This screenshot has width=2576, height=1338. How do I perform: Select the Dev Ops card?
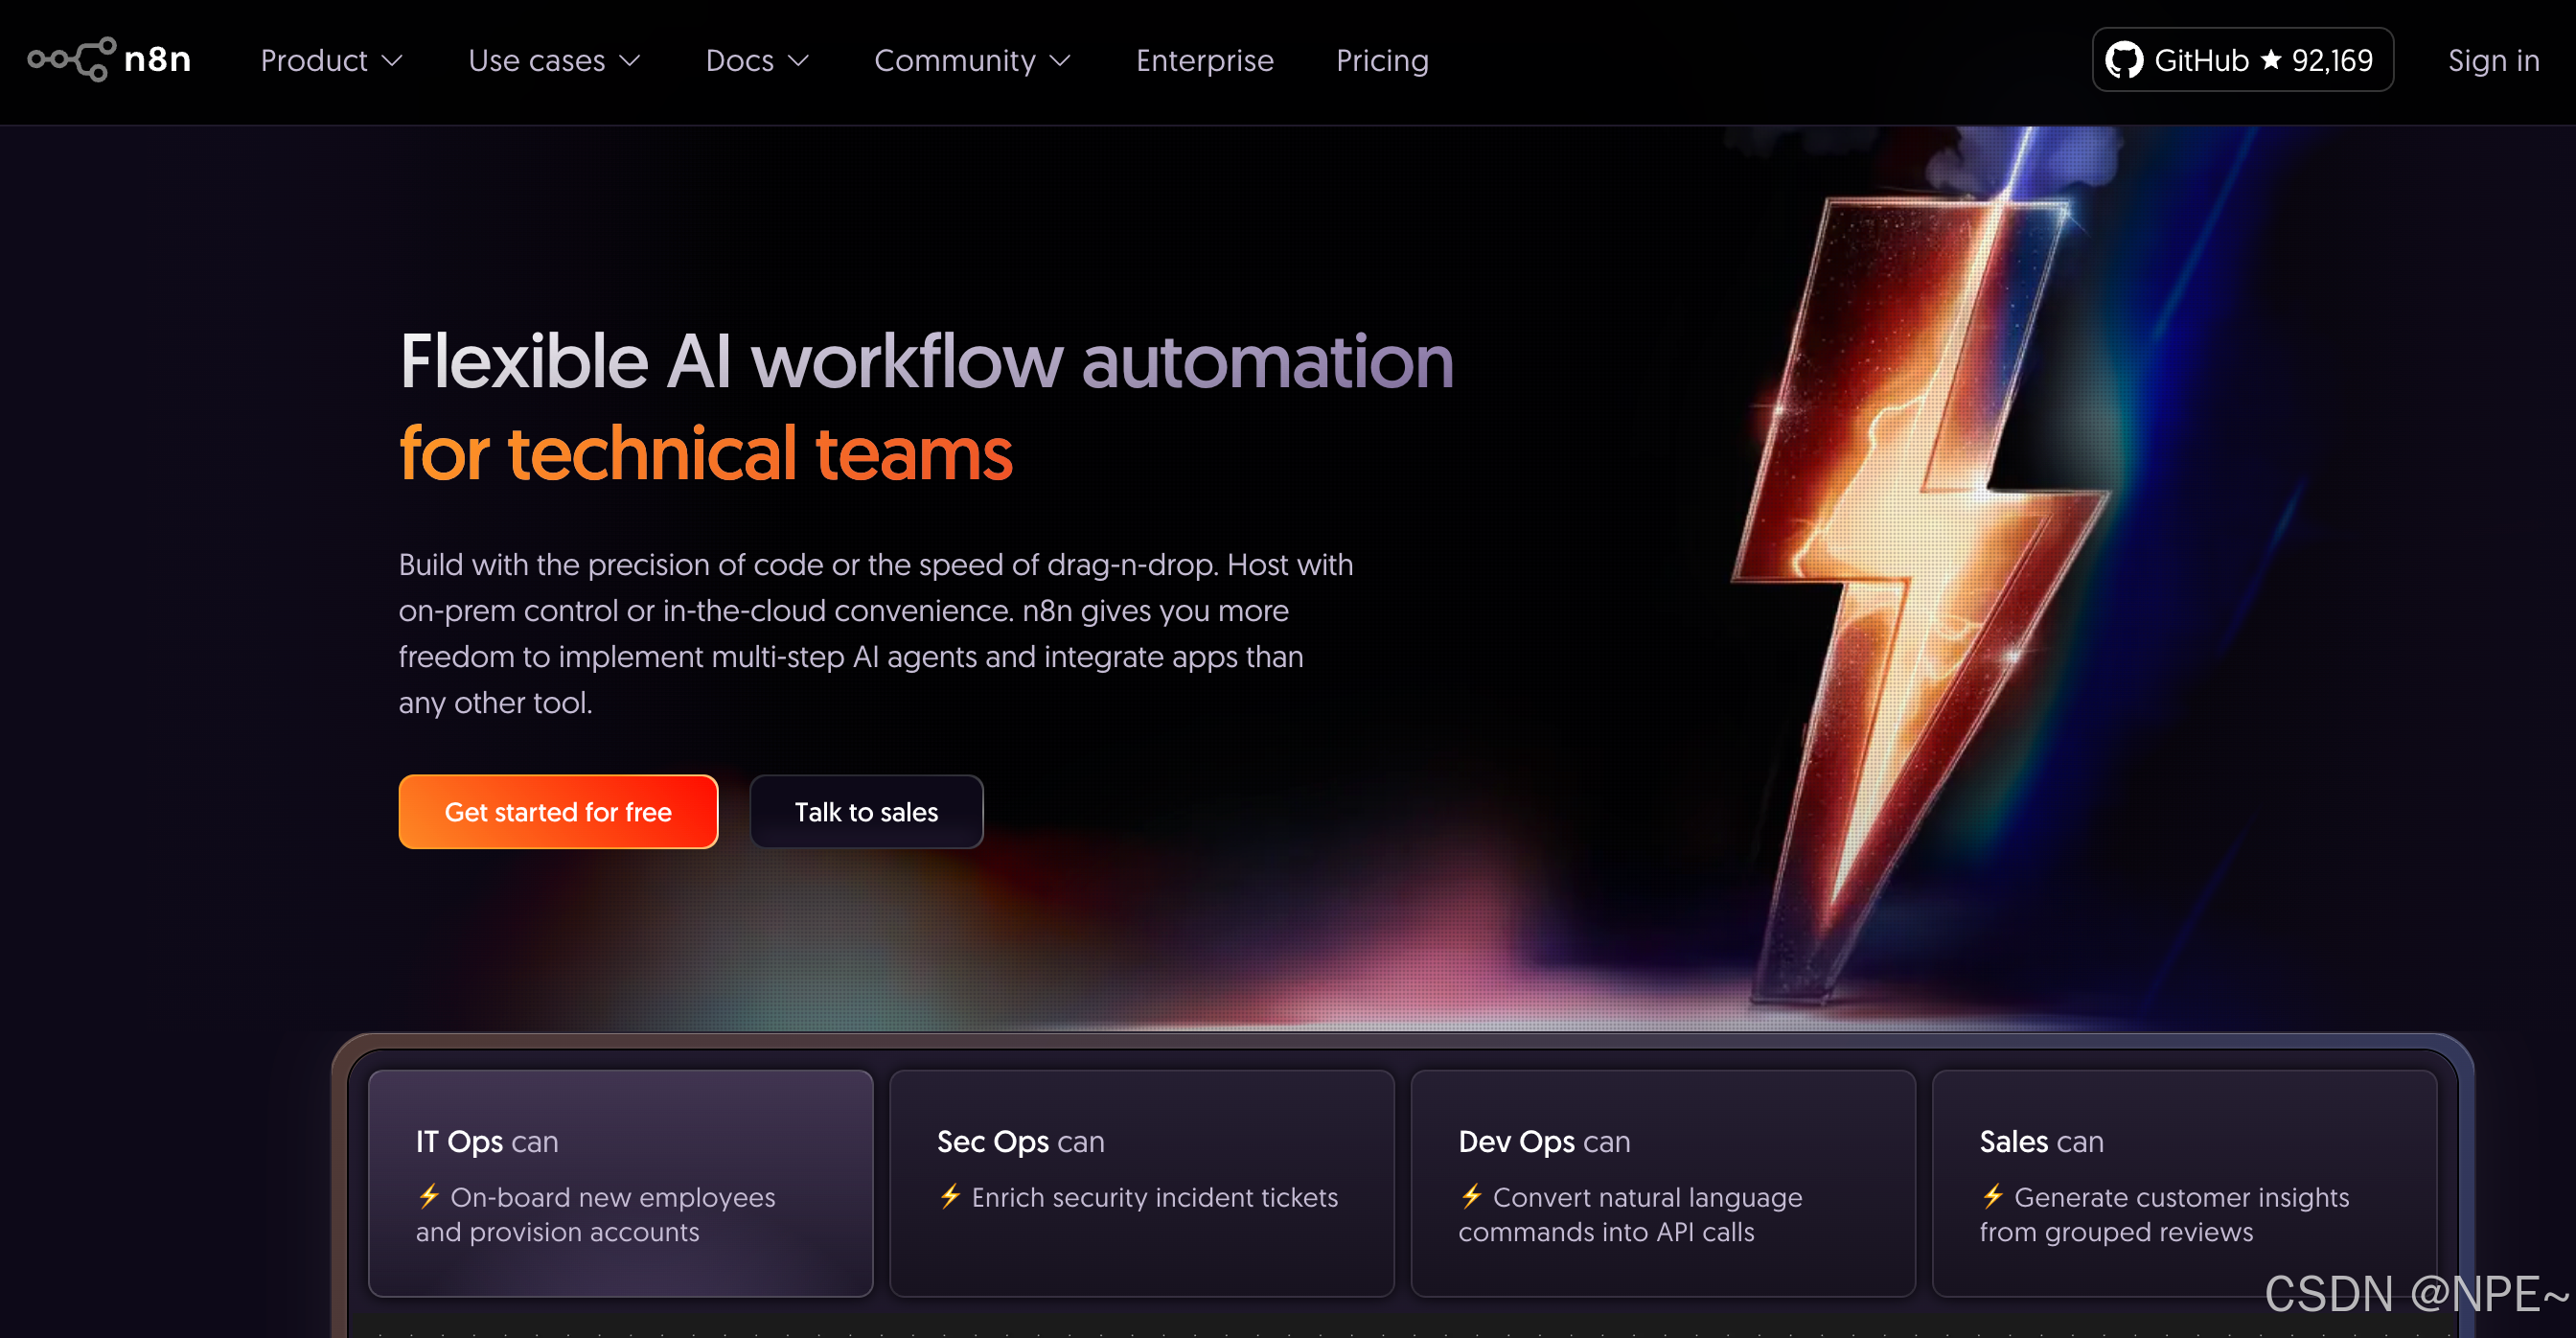pyautogui.click(x=1662, y=1183)
